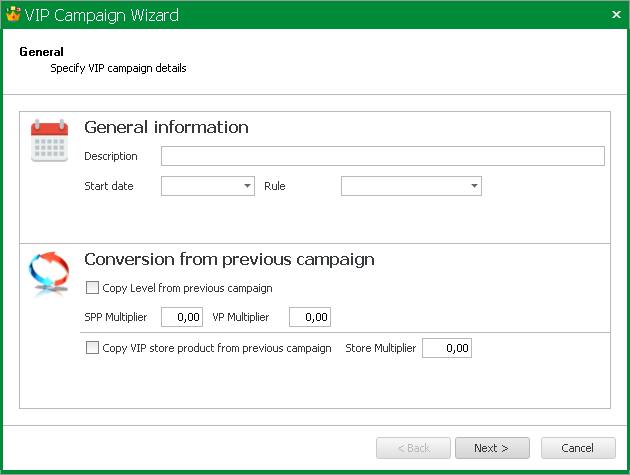
Task: Expand the Rule combo box
Action: 474,186
